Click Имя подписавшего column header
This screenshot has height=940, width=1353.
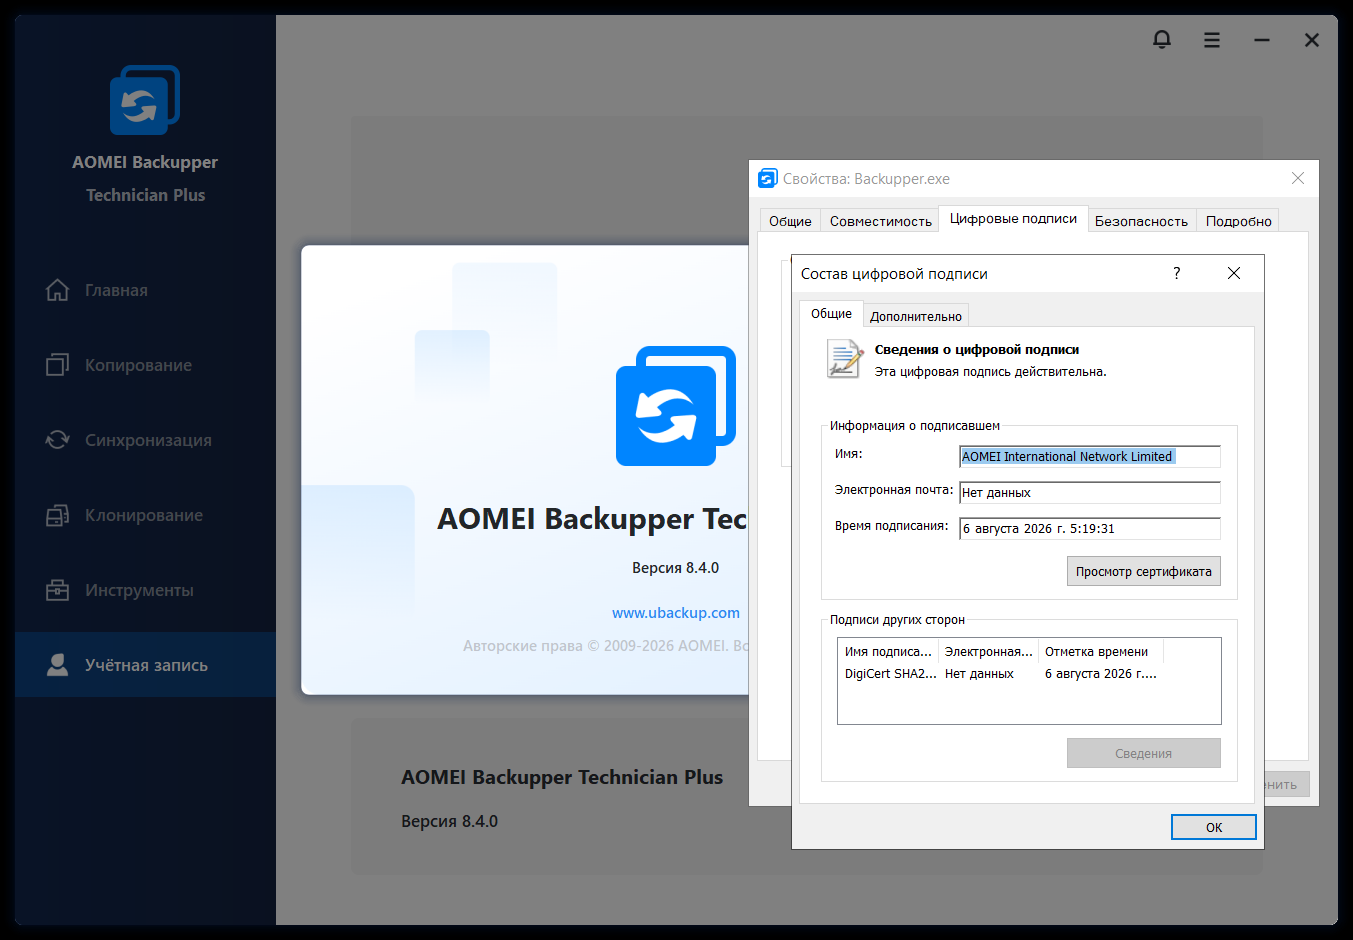pos(888,651)
